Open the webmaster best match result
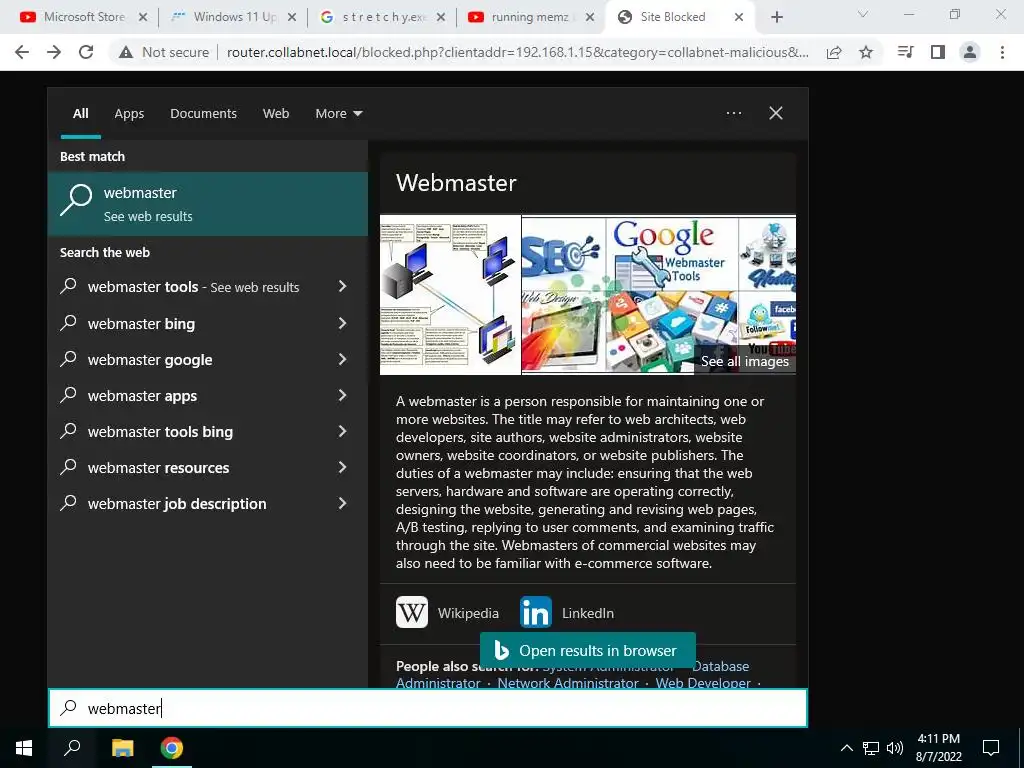This screenshot has height=768, width=1024. (208, 204)
